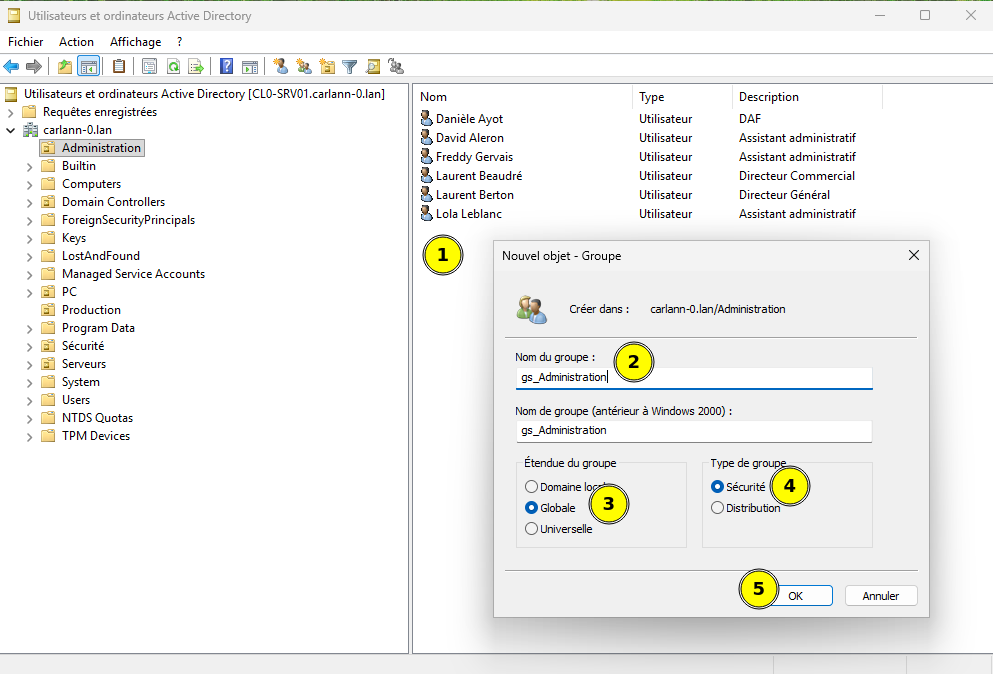Expand the TPM Devices node
993x674 pixels.
(x=29, y=437)
